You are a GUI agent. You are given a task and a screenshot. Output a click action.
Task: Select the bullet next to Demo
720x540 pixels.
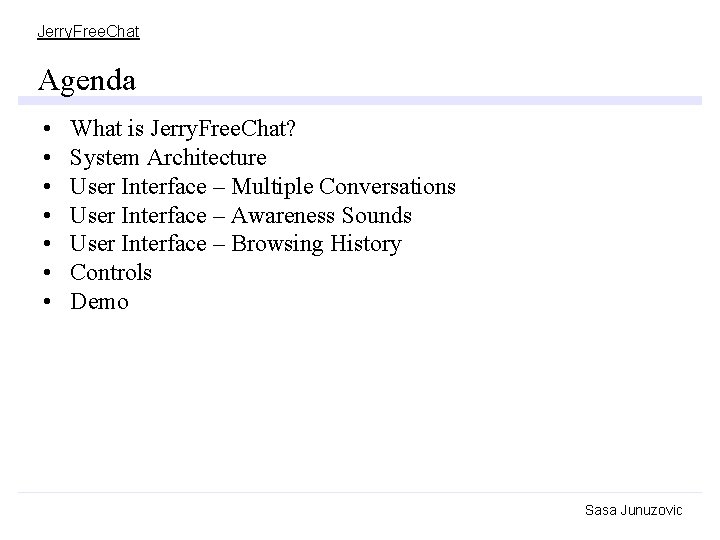(47, 302)
